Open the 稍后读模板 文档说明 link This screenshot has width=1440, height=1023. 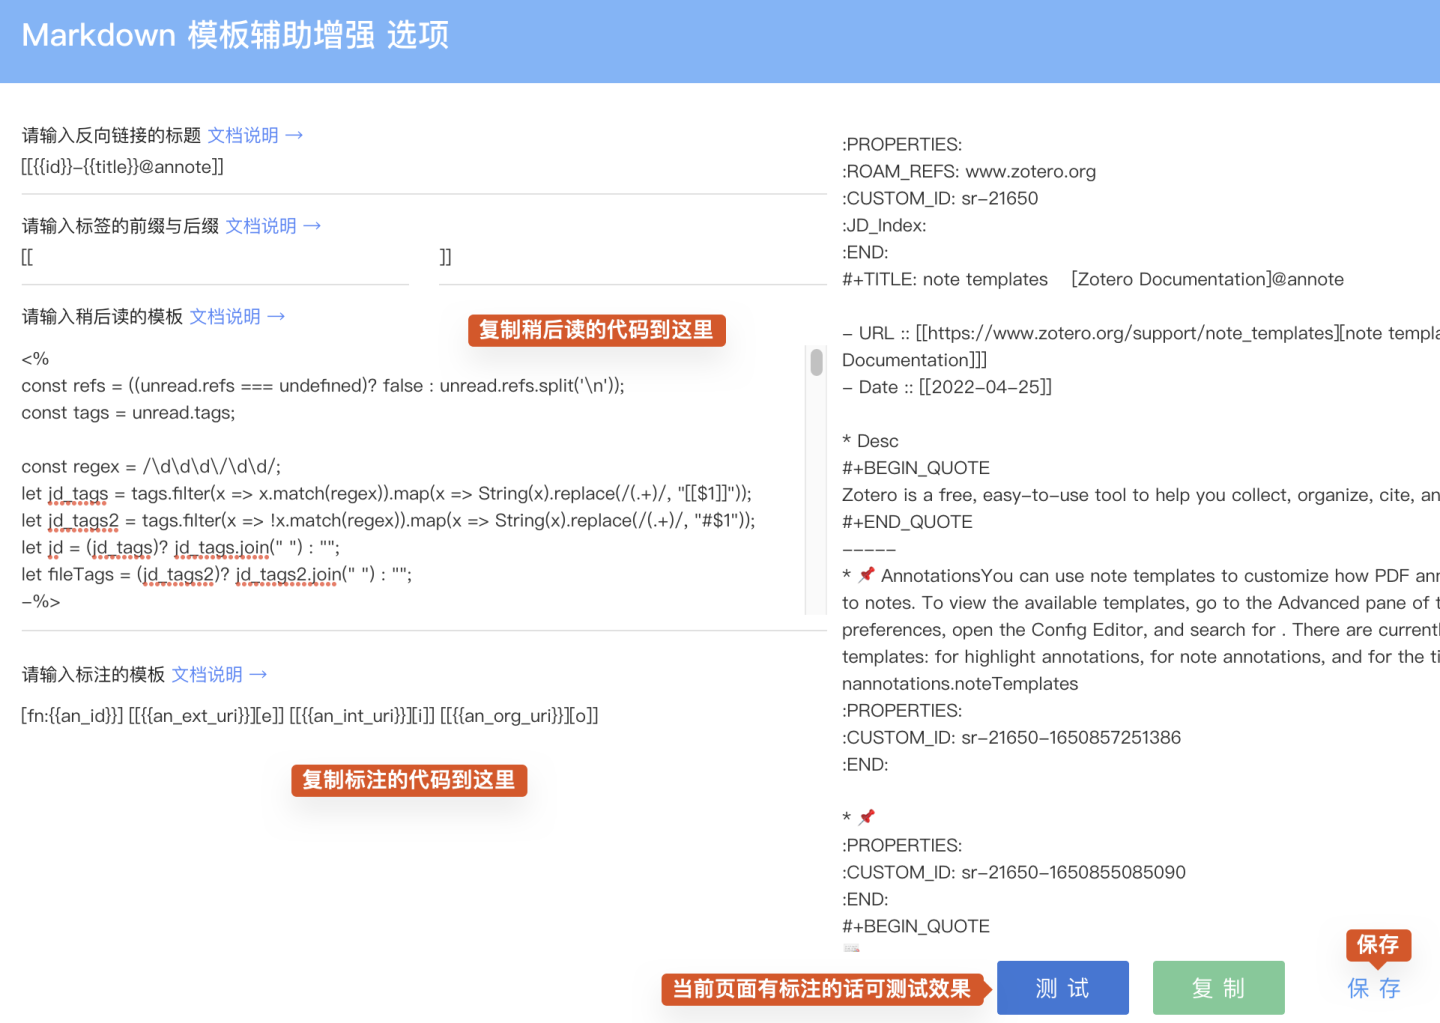[225, 316]
